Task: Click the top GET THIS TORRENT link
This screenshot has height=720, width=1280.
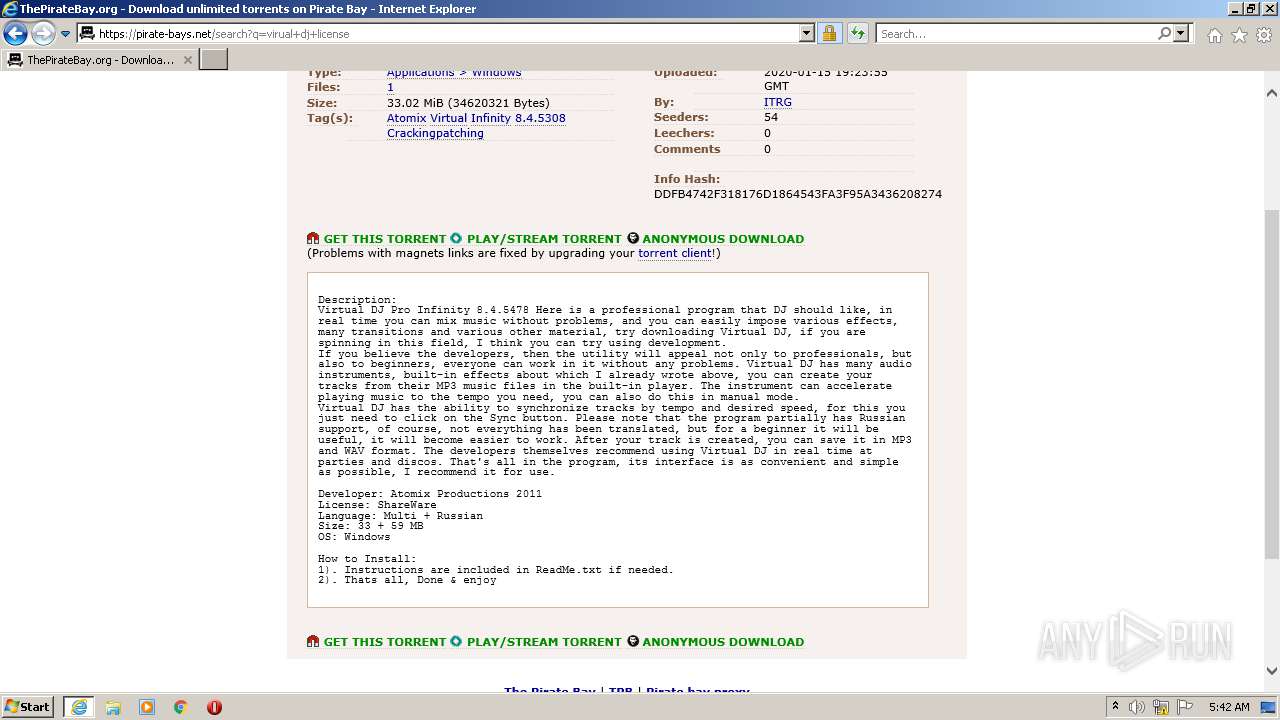Action: [x=384, y=239]
